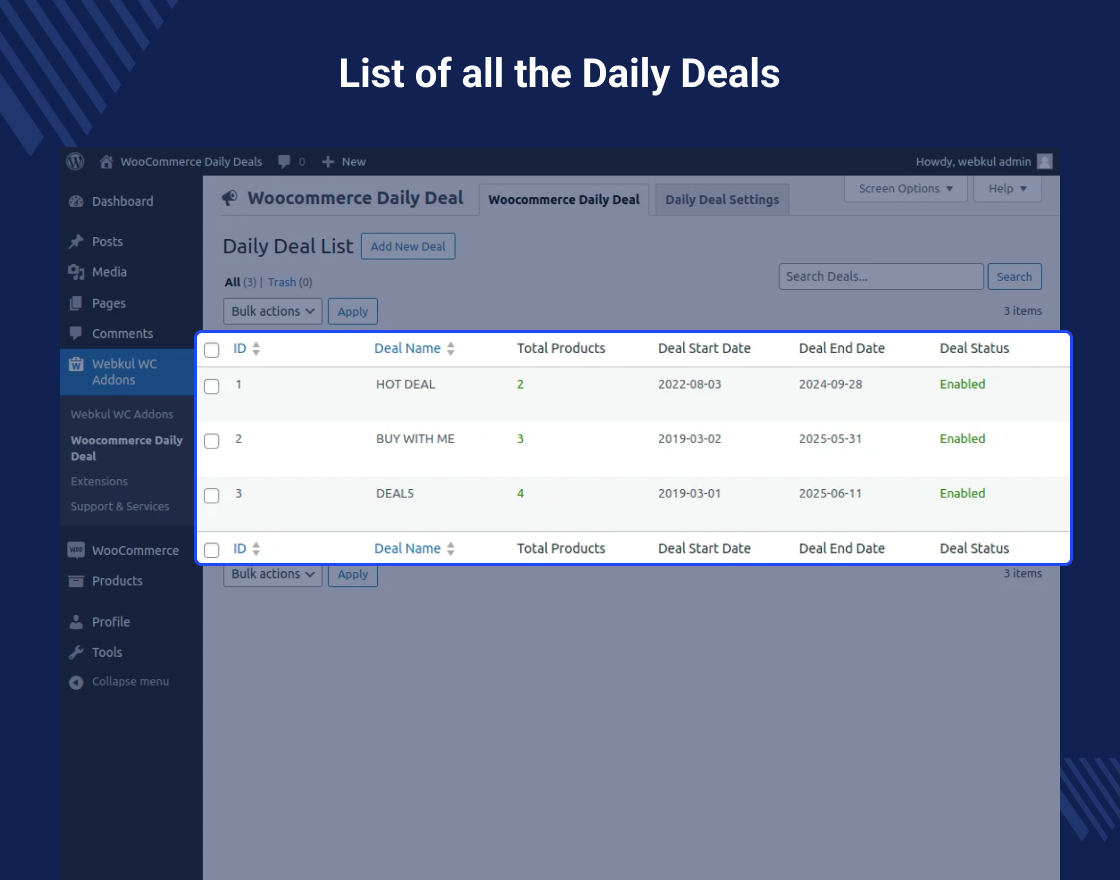This screenshot has width=1120, height=880.
Task: Switch to the Daily Deal Settings tab
Action: (721, 199)
